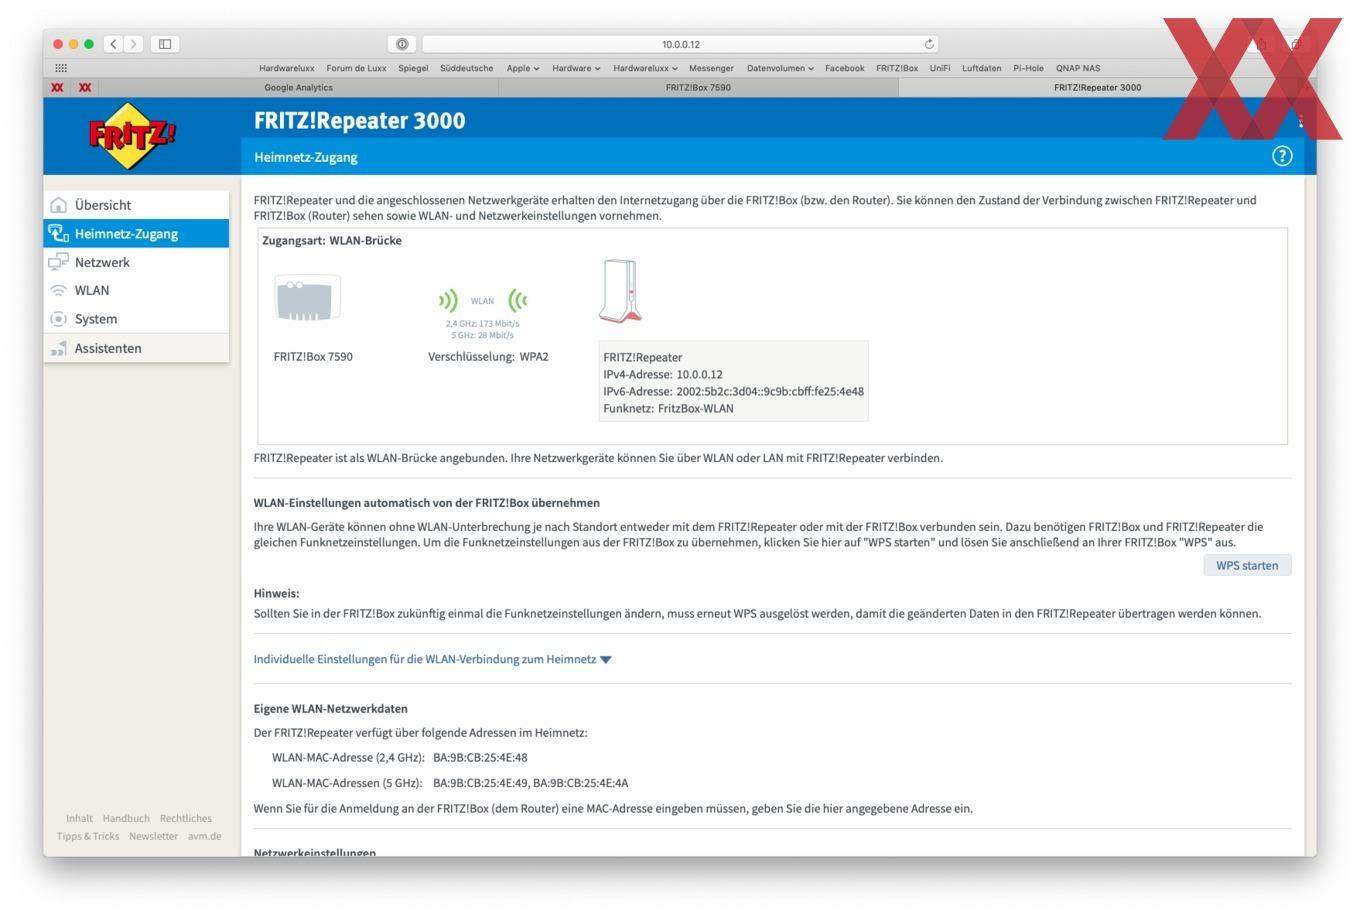Click the Zugangsart: WLAN-Brücke heading
This screenshot has width=1360, height=914.
pos(332,241)
